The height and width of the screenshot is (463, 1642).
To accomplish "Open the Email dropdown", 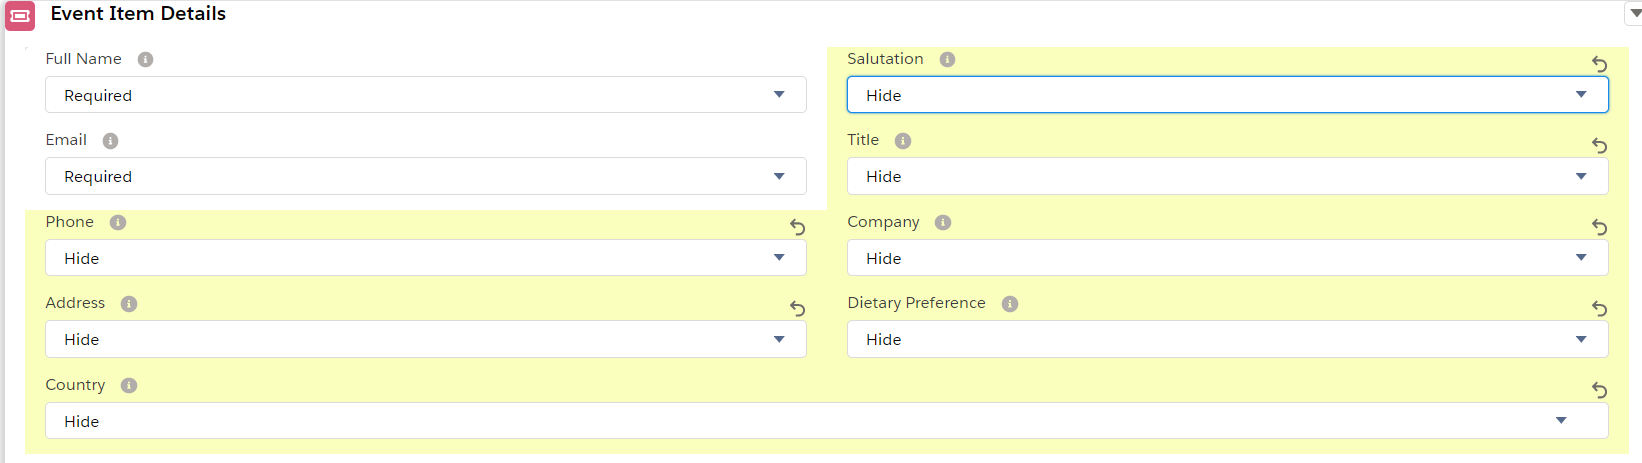I will 425,177.
